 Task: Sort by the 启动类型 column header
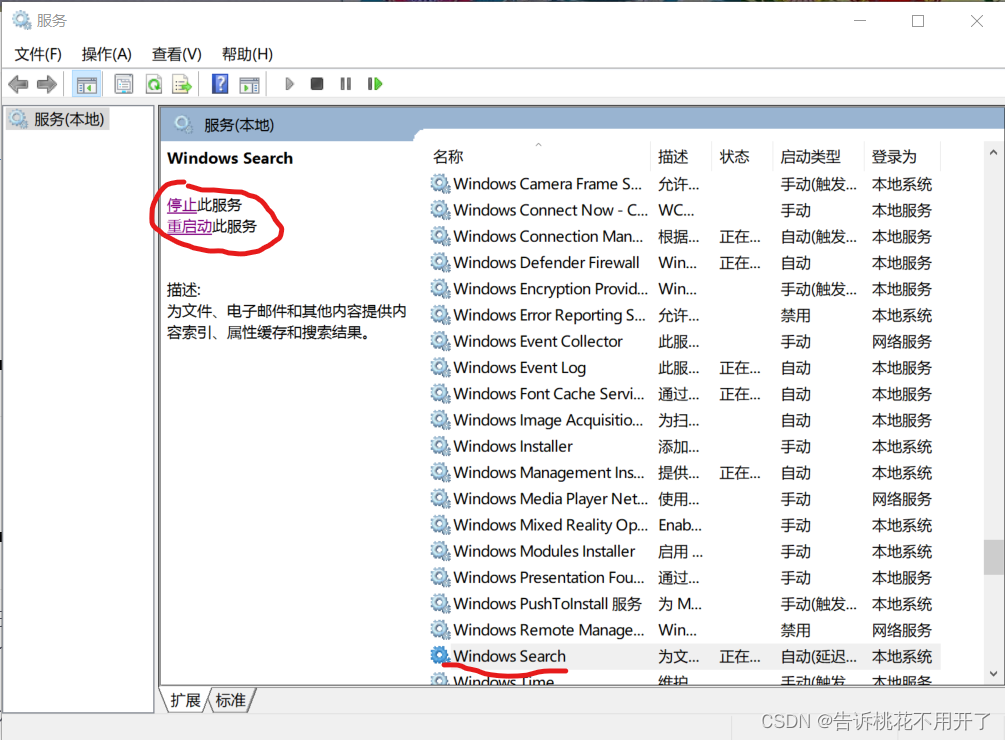coord(810,157)
